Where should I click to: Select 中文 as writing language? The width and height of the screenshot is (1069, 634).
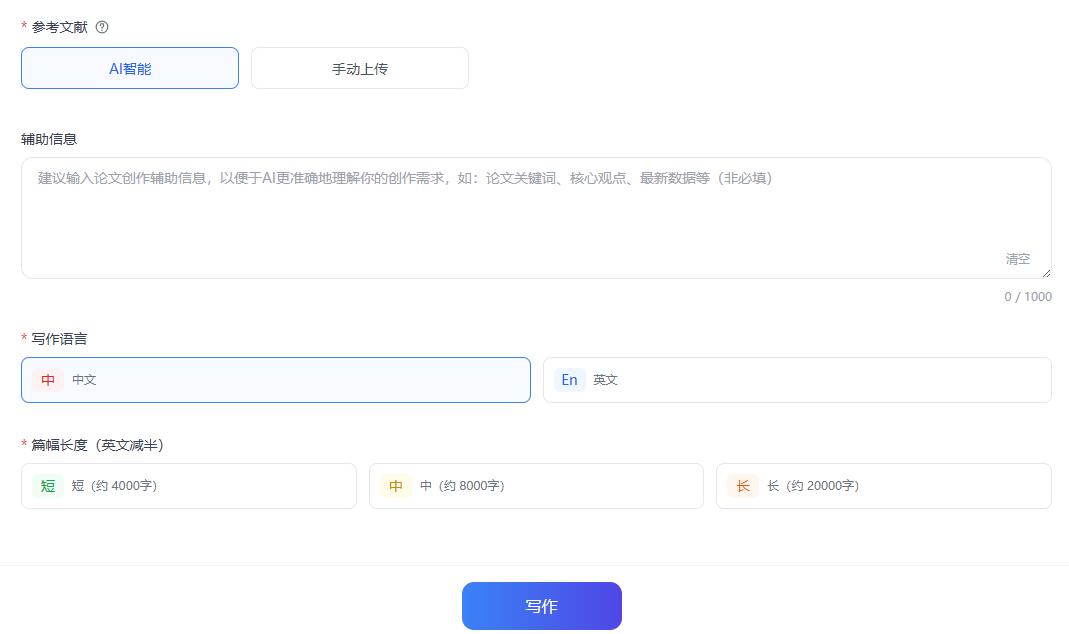(275, 380)
